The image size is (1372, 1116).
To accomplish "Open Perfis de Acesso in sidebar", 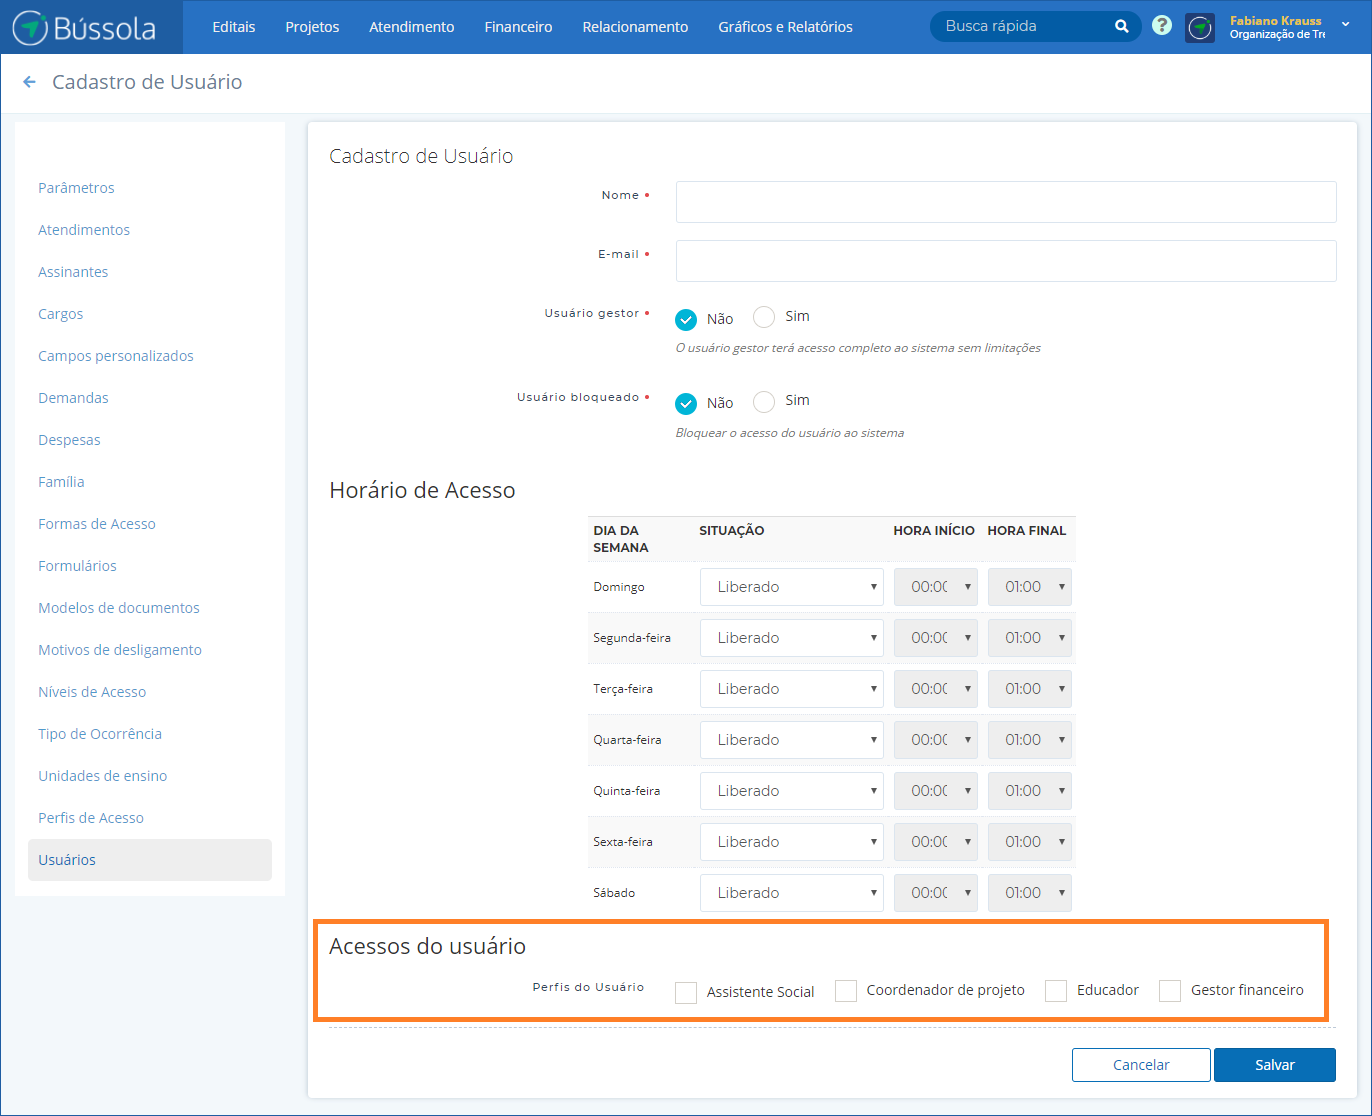I will tap(91, 818).
